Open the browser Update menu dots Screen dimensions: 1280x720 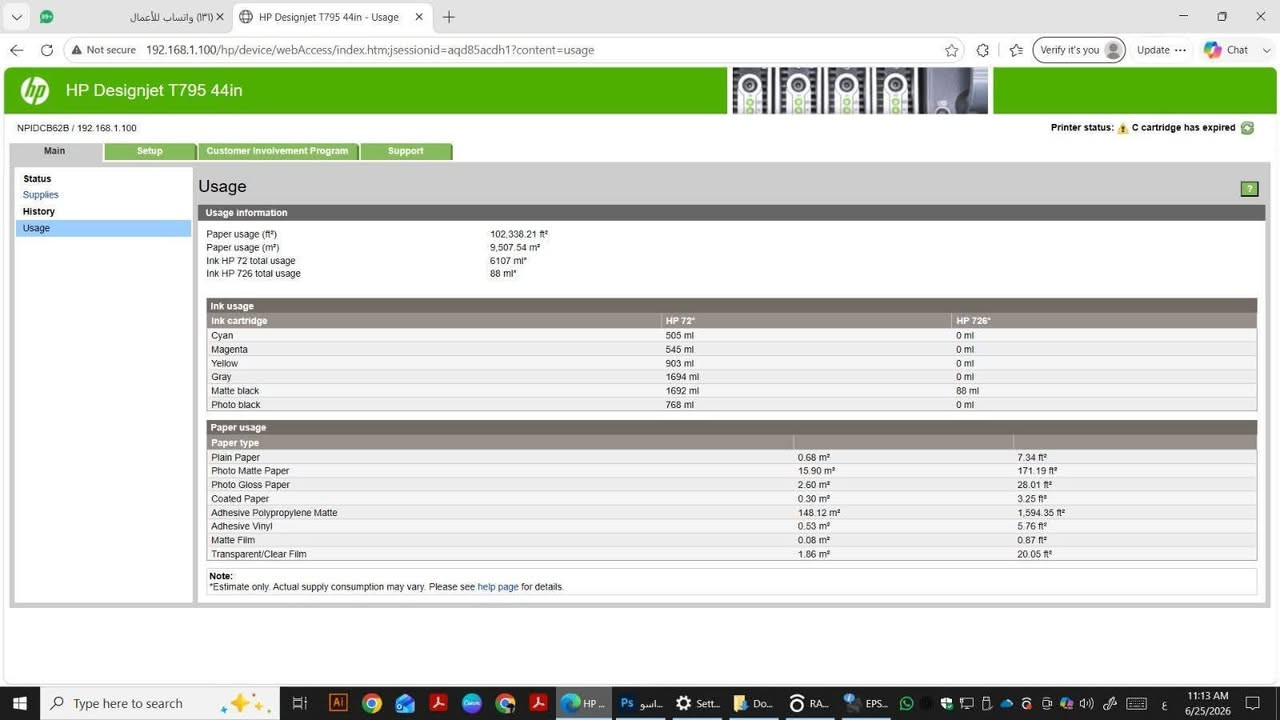coord(1181,50)
